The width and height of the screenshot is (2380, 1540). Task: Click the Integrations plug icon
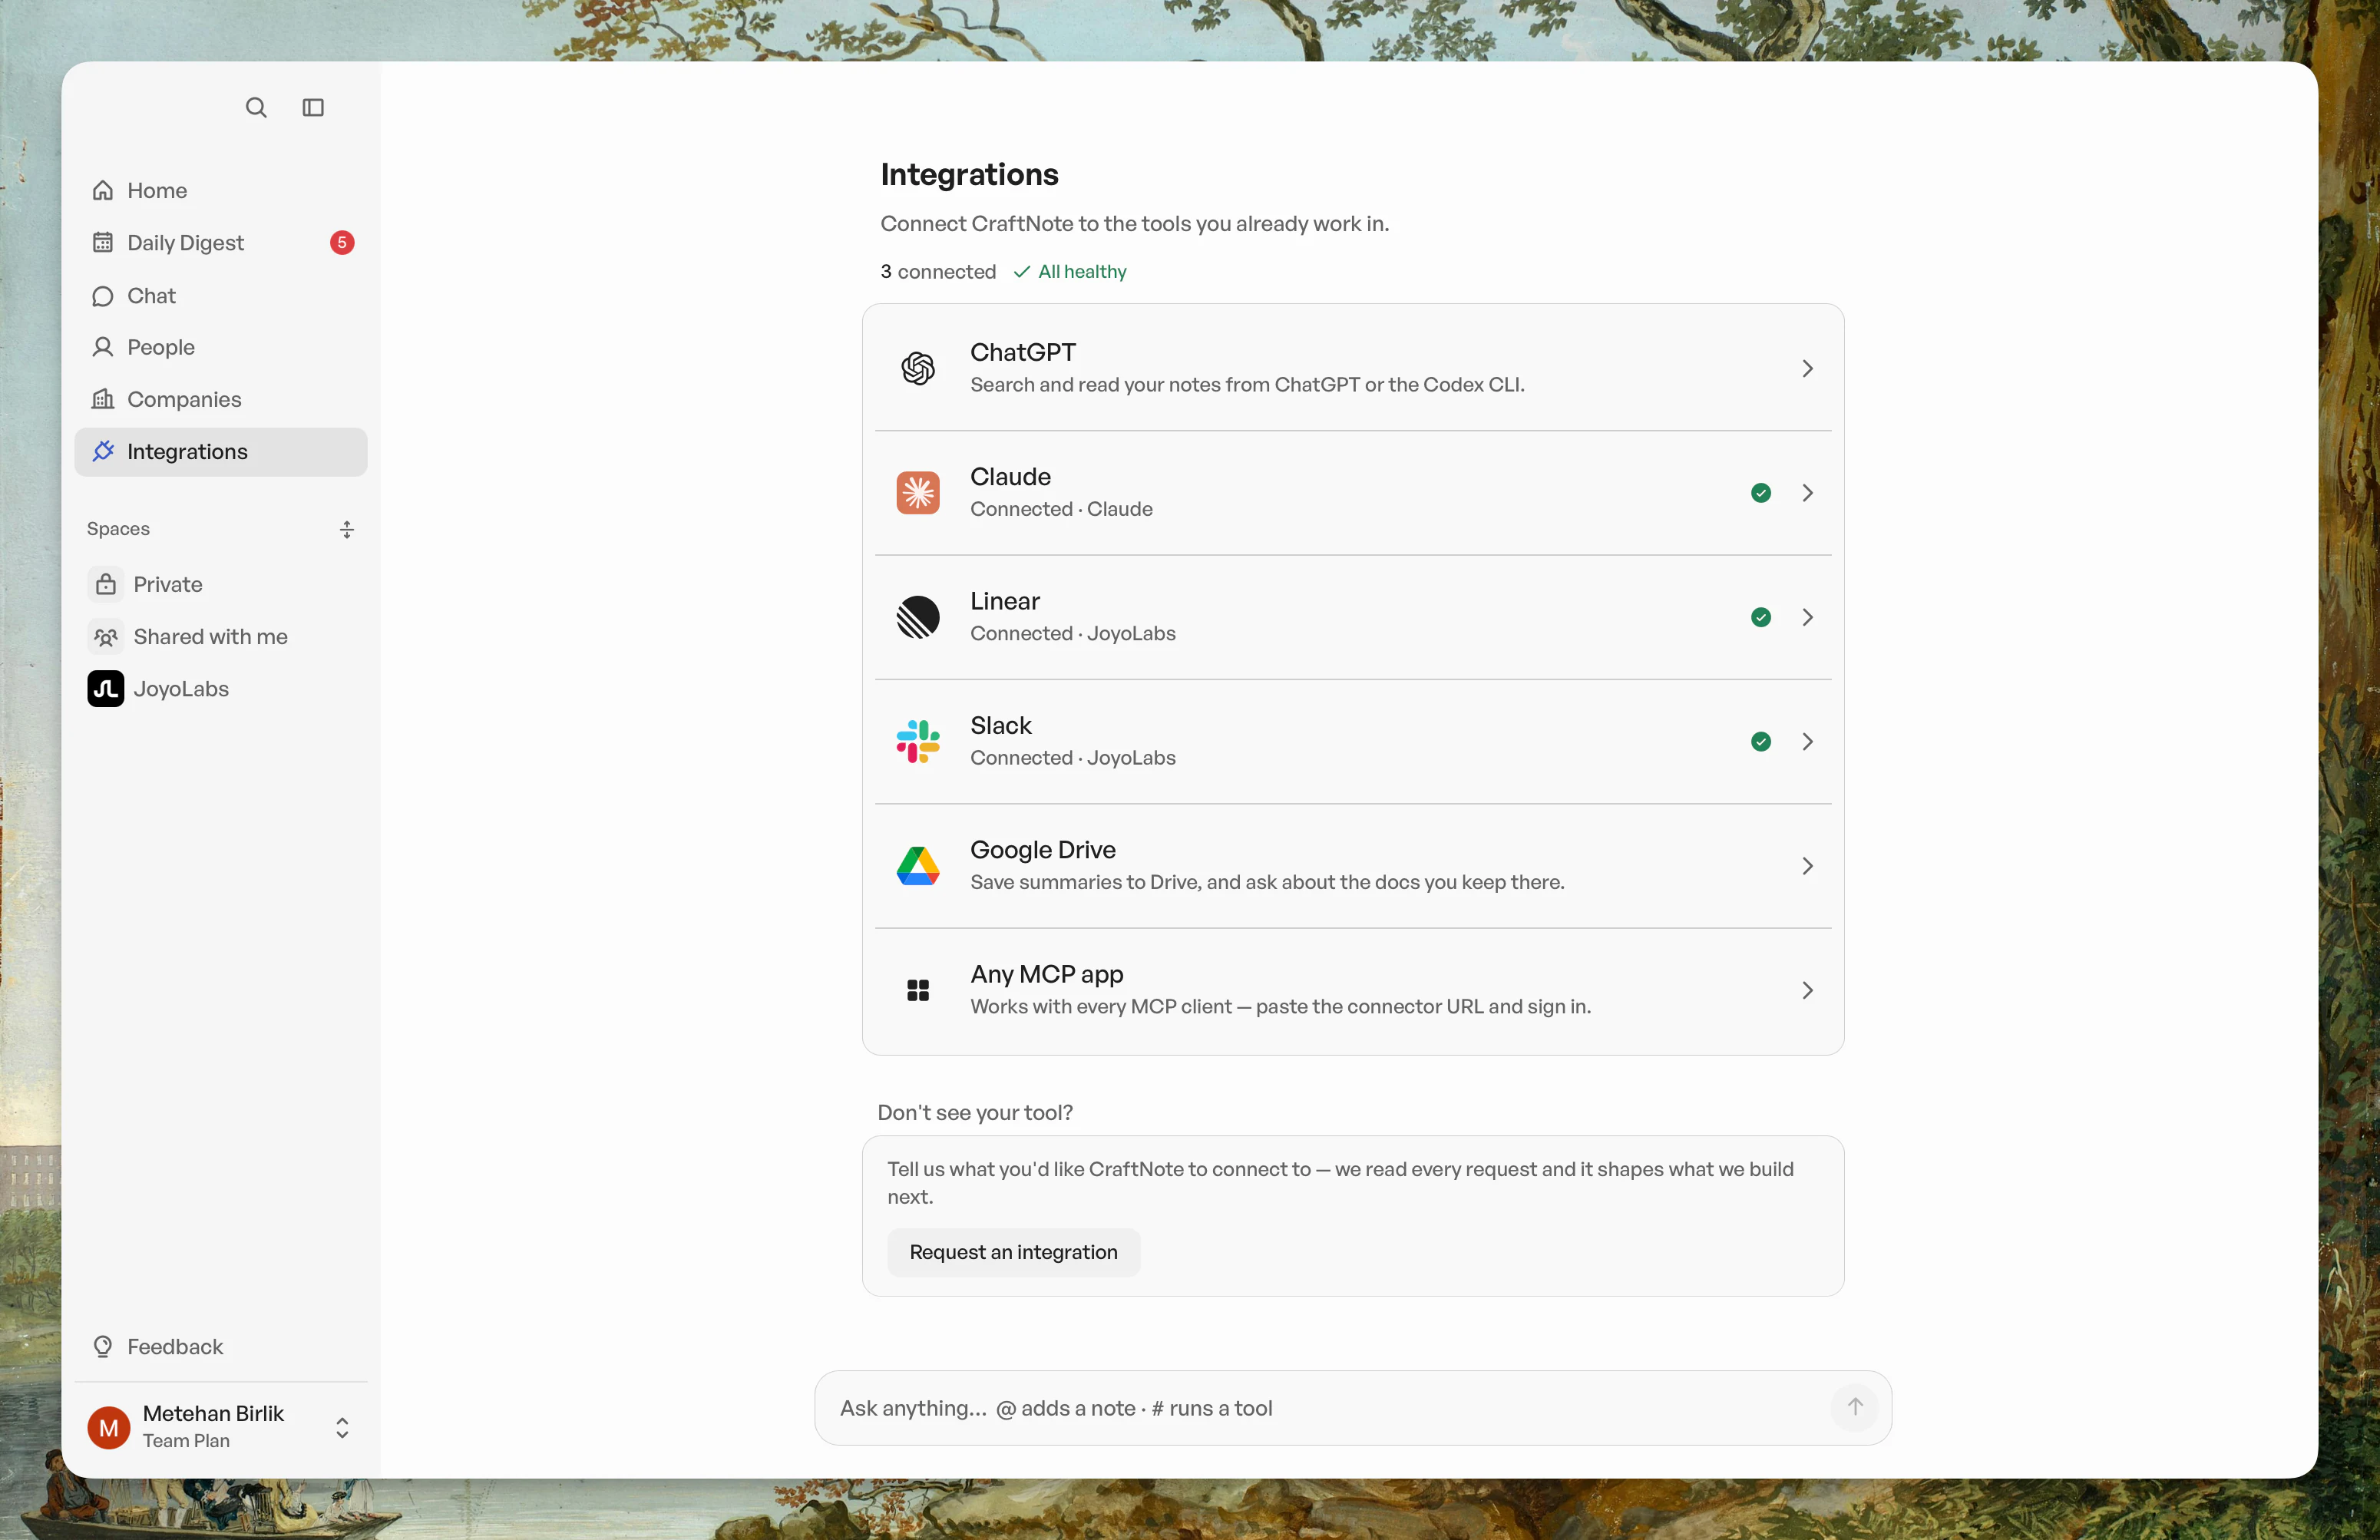click(103, 451)
